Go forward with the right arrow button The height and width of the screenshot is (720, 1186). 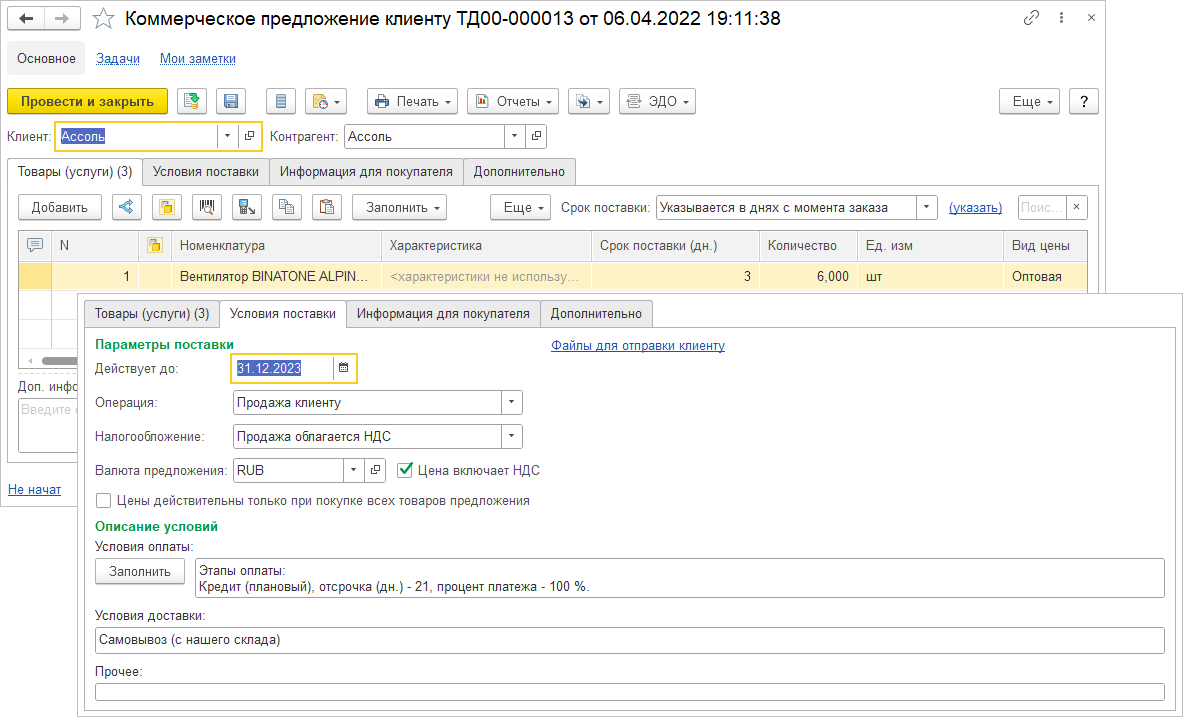coord(63,18)
